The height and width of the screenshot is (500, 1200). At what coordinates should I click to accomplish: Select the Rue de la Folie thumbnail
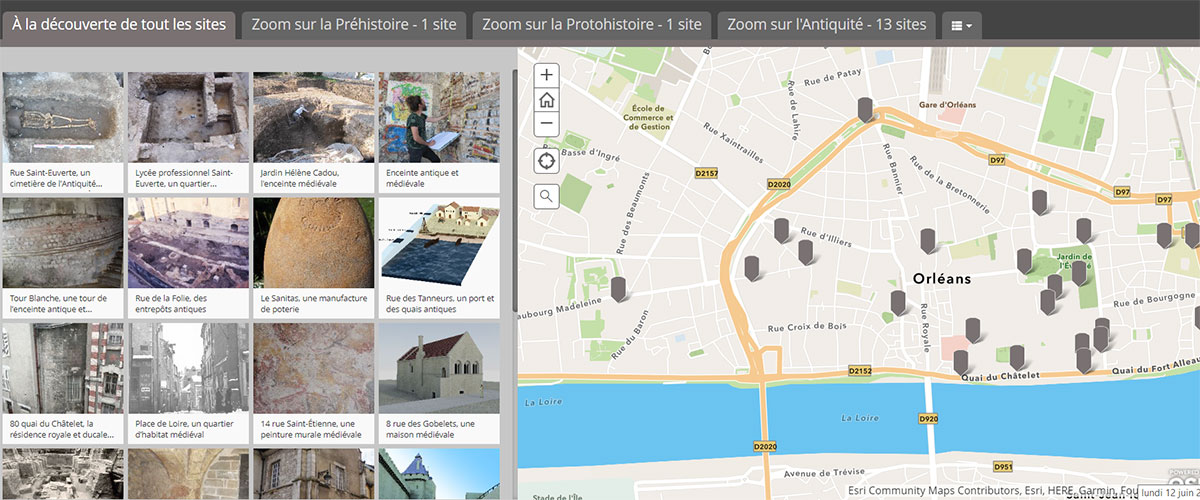pos(189,242)
